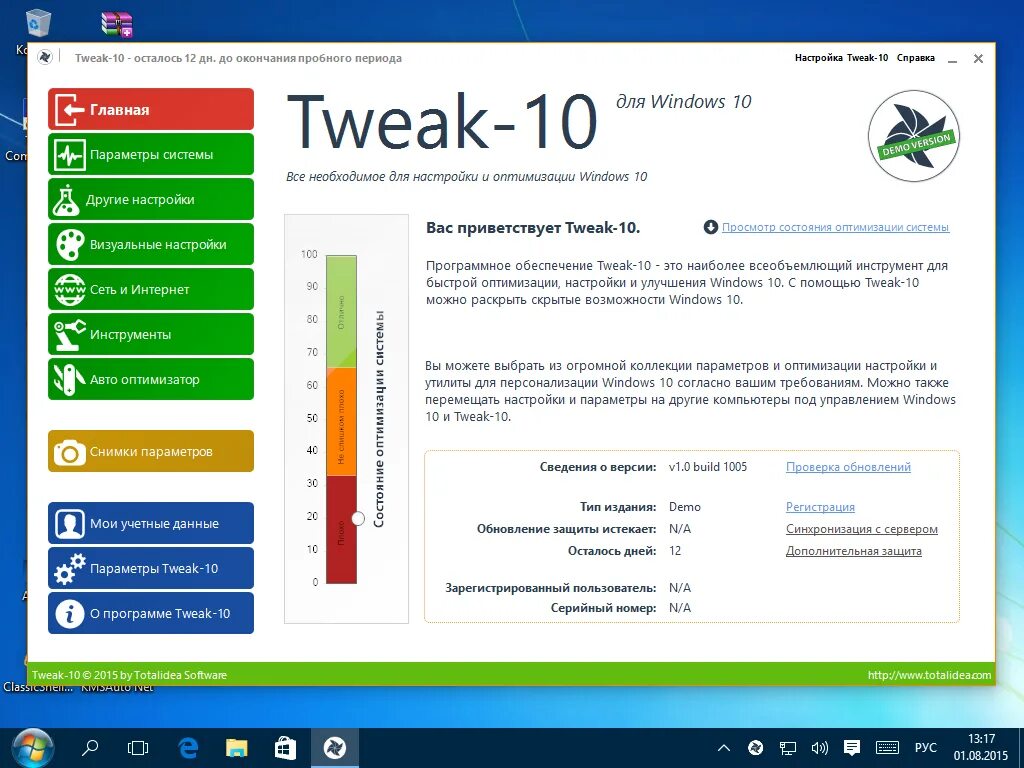Image resolution: width=1024 pixels, height=768 pixels.
Task: Click the optimization gauge round marker
Action: pos(358,518)
